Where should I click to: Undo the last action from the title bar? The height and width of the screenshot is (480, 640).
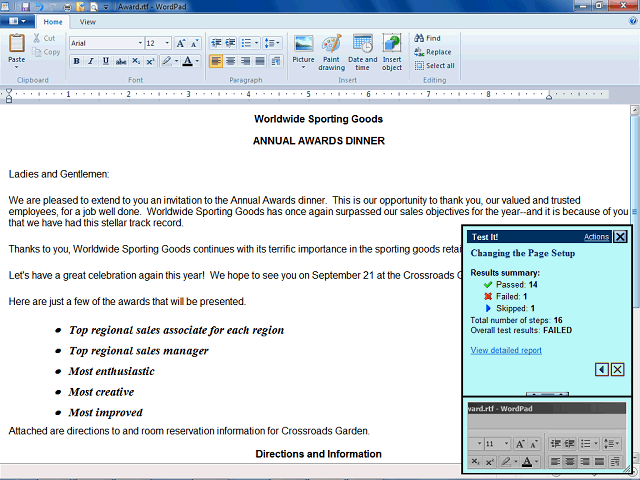pos(39,7)
